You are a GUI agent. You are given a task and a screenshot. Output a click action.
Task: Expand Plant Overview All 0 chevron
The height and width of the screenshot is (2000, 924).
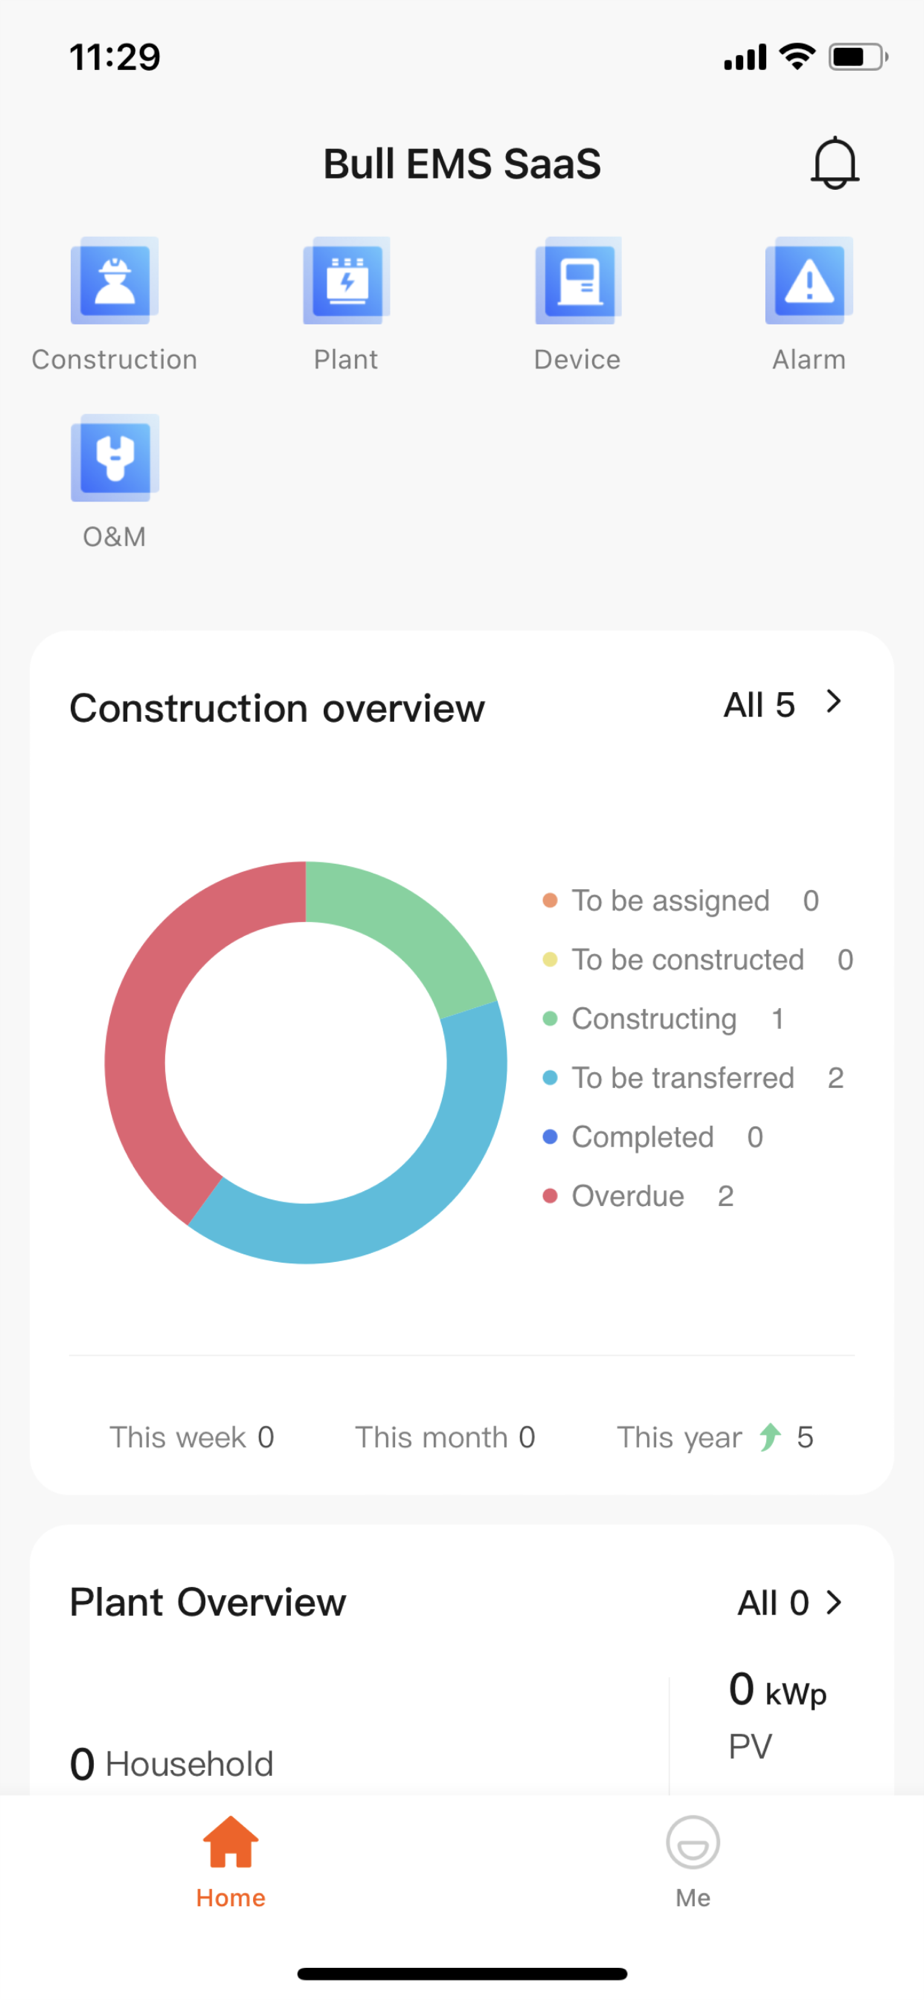point(833,1603)
